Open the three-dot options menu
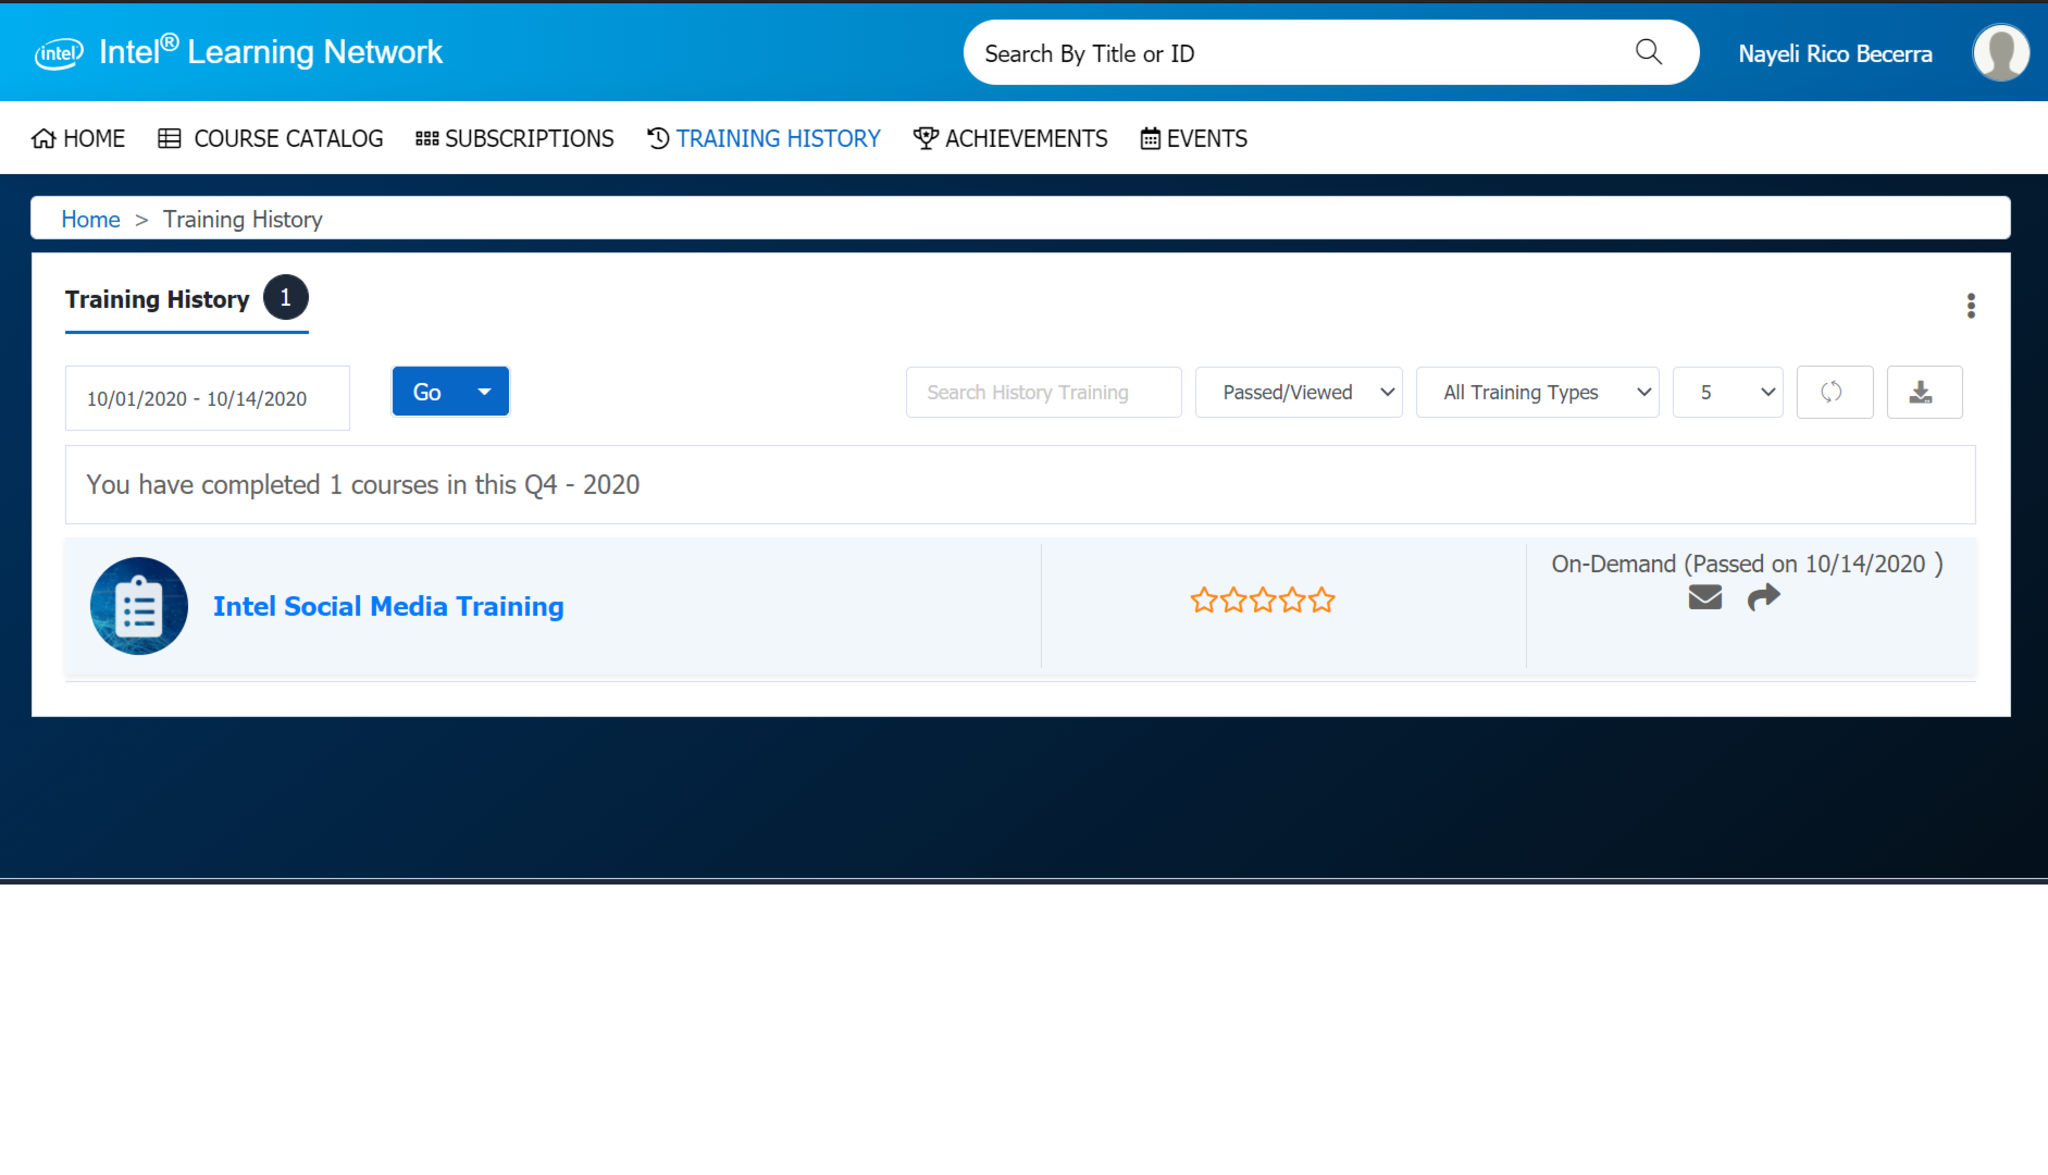 tap(1970, 306)
